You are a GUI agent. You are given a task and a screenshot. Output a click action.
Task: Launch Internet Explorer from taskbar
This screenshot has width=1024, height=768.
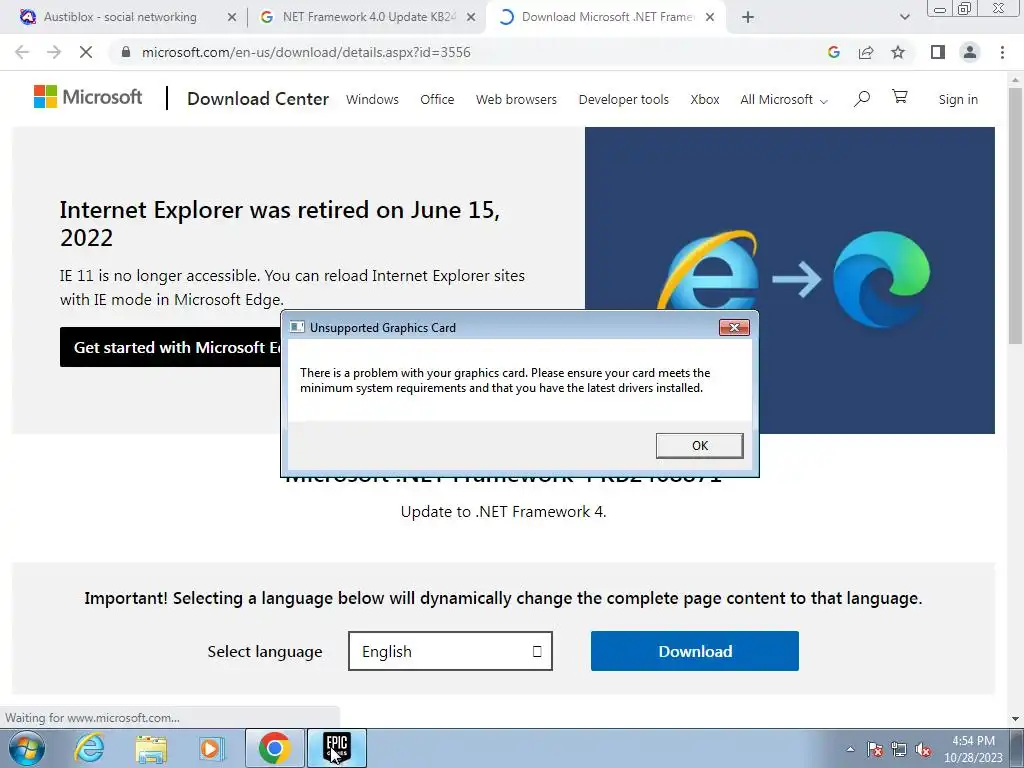(x=89, y=748)
